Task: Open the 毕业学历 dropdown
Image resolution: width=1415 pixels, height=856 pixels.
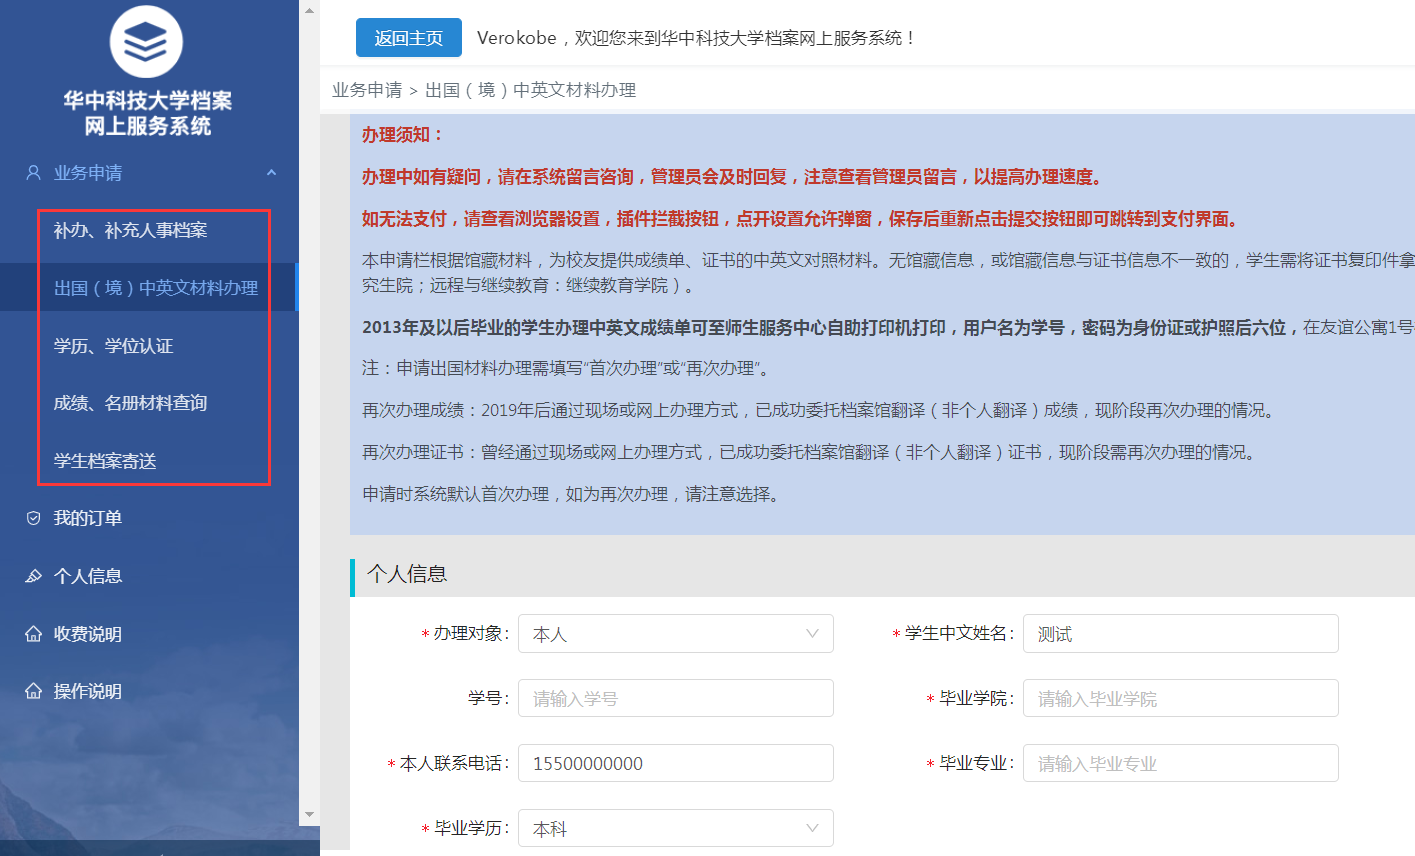Action: coord(675,828)
